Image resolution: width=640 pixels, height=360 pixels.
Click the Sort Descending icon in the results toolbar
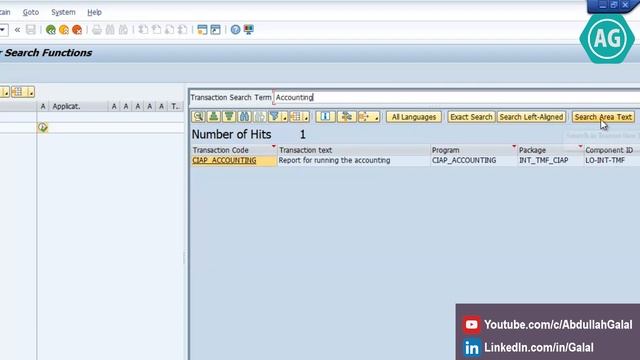point(229,117)
